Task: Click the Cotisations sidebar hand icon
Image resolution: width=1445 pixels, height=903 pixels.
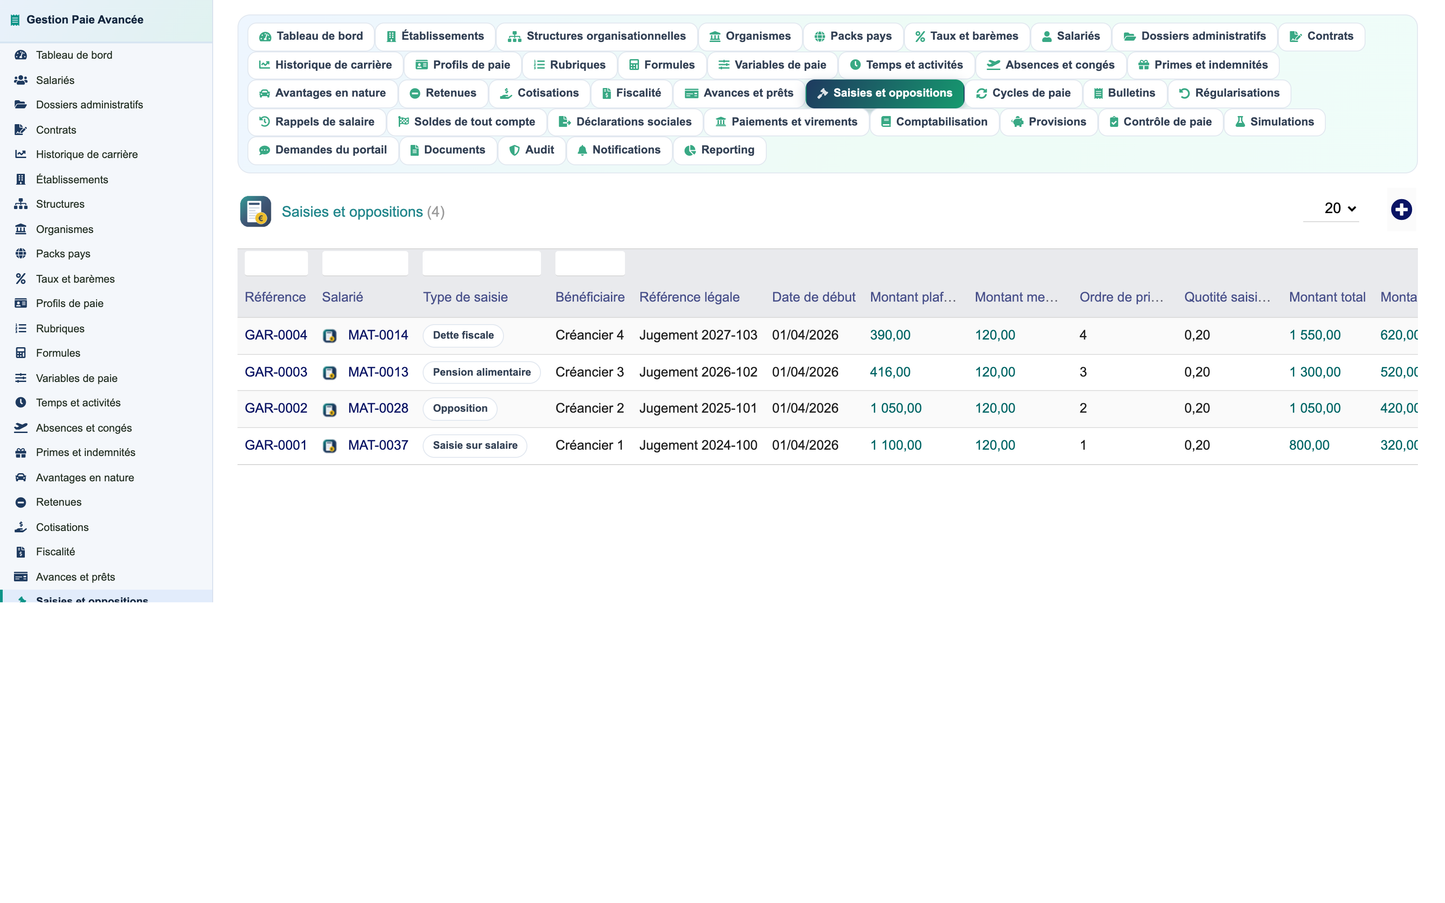Action: 20,527
